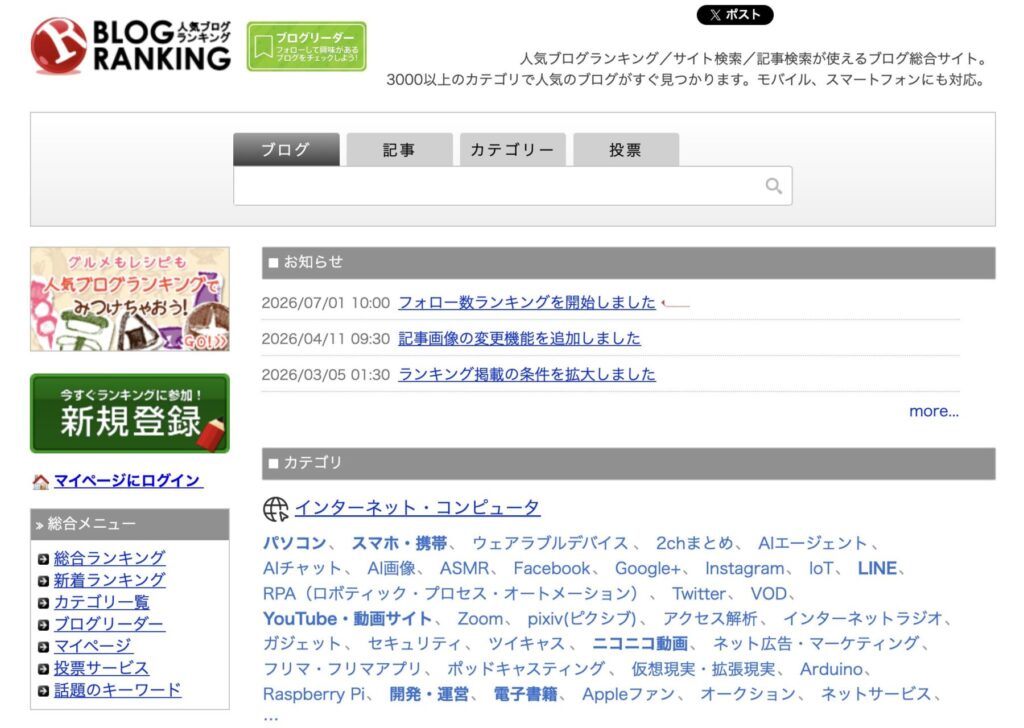Click the Blog Ranking logo

coord(131,46)
